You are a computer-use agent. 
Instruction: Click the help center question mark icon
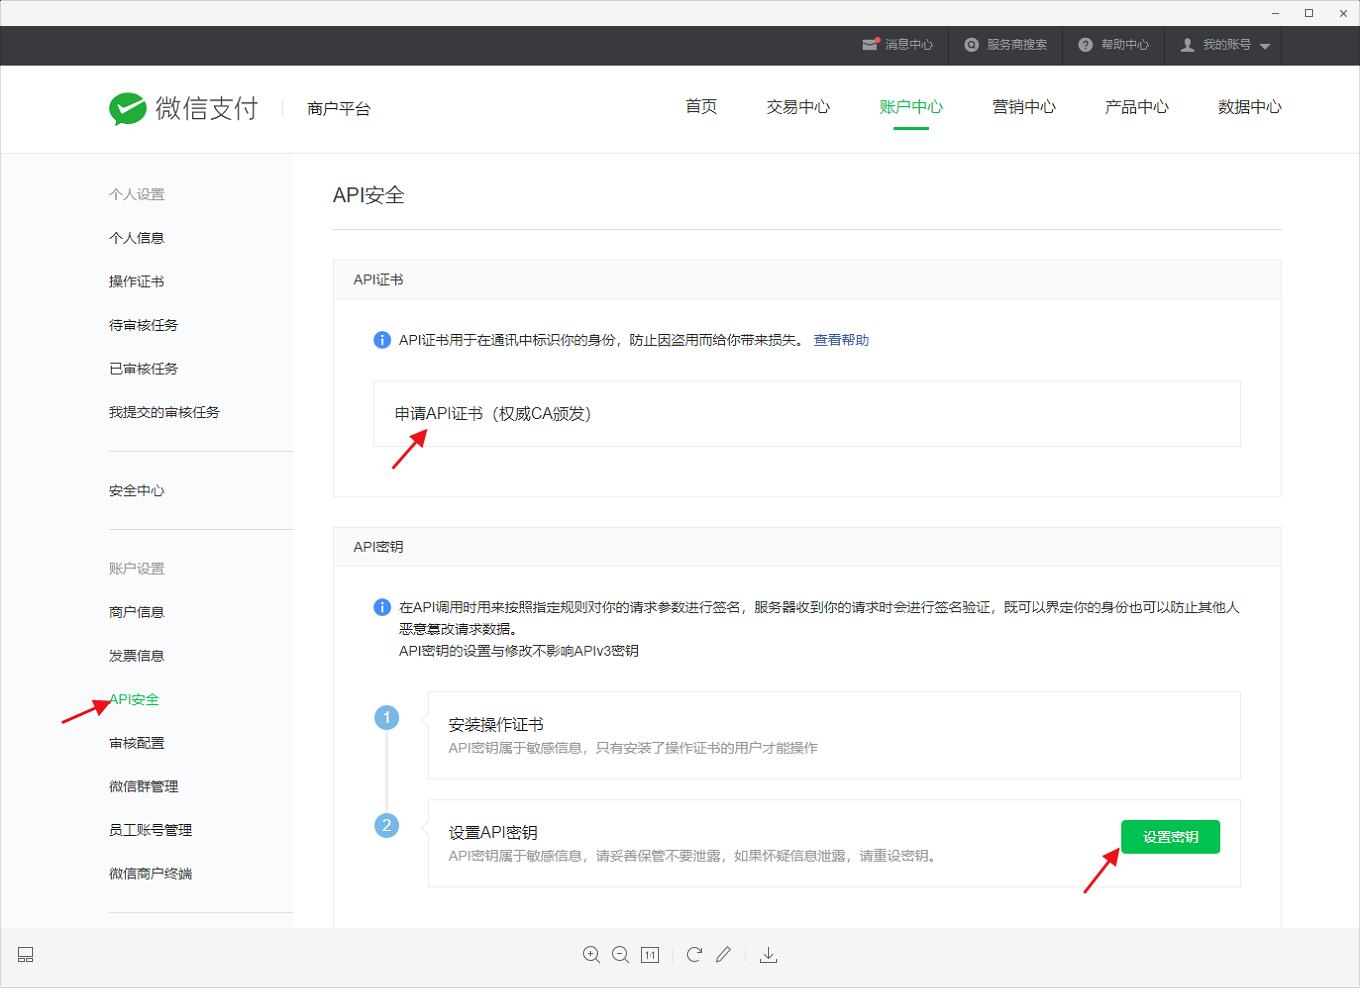tap(1085, 45)
